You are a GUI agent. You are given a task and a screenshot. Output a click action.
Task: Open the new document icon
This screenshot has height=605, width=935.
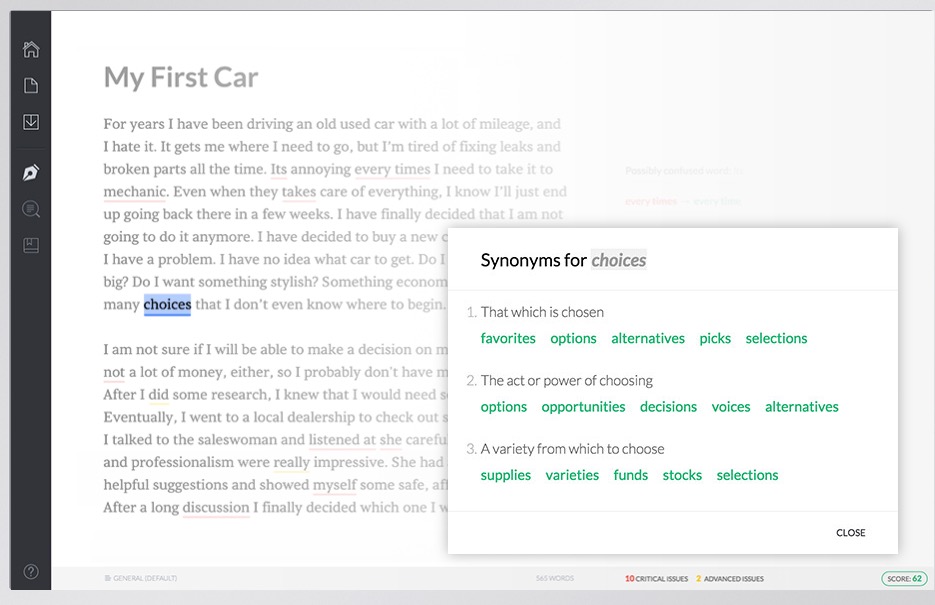[31, 86]
